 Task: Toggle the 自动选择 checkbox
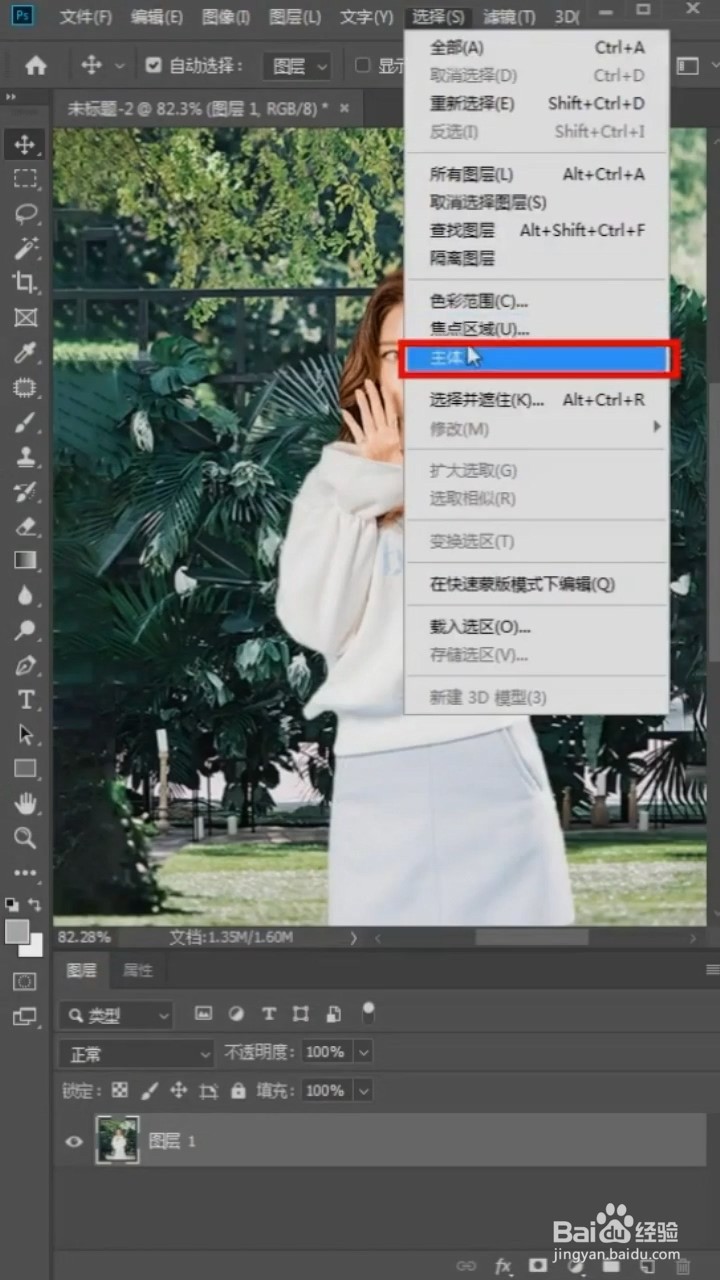pyautogui.click(x=153, y=66)
